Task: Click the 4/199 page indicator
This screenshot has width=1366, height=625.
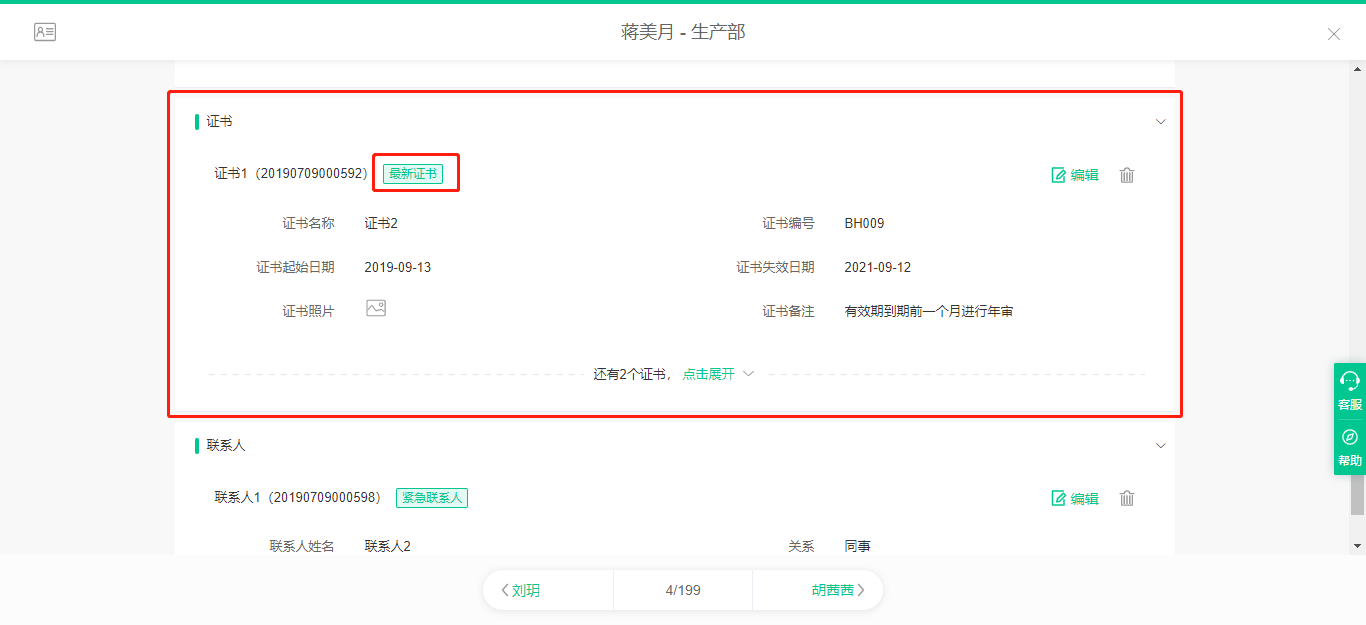Action: click(x=683, y=590)
